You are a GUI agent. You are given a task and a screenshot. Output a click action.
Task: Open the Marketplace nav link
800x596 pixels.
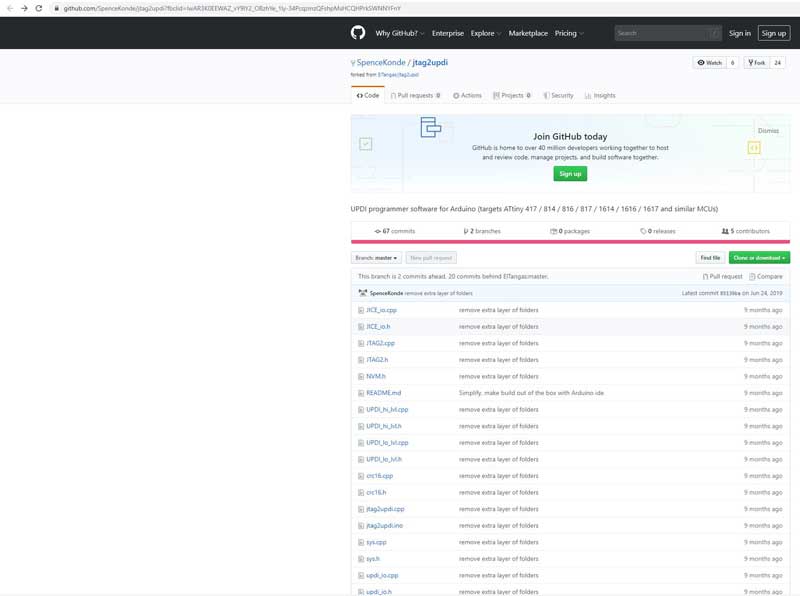(528, 33)
